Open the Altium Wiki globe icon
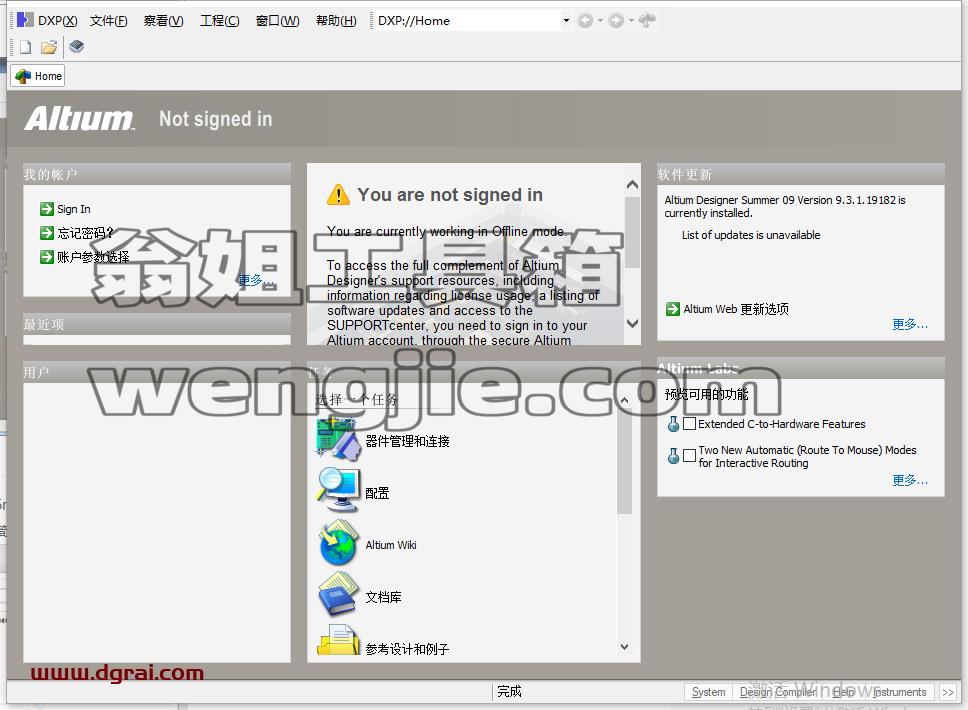 tap(339, 543)
